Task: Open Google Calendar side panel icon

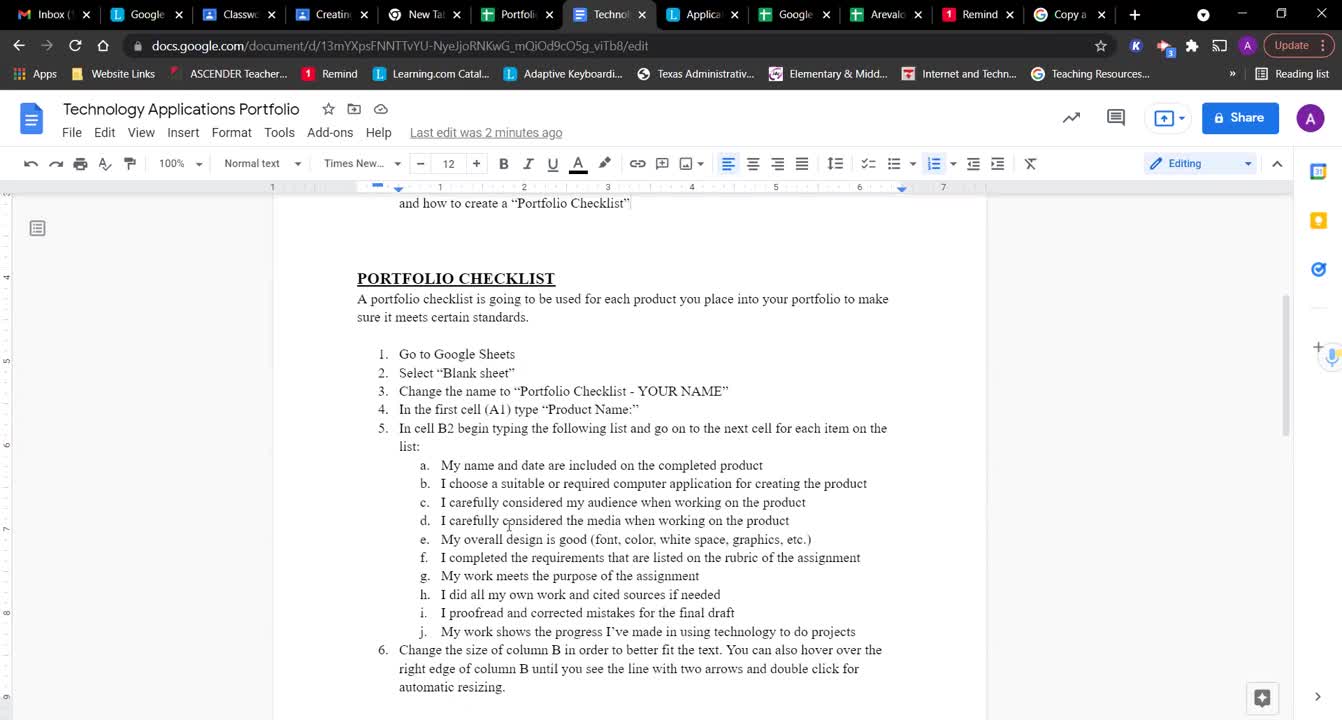Action: [1318, 172]
